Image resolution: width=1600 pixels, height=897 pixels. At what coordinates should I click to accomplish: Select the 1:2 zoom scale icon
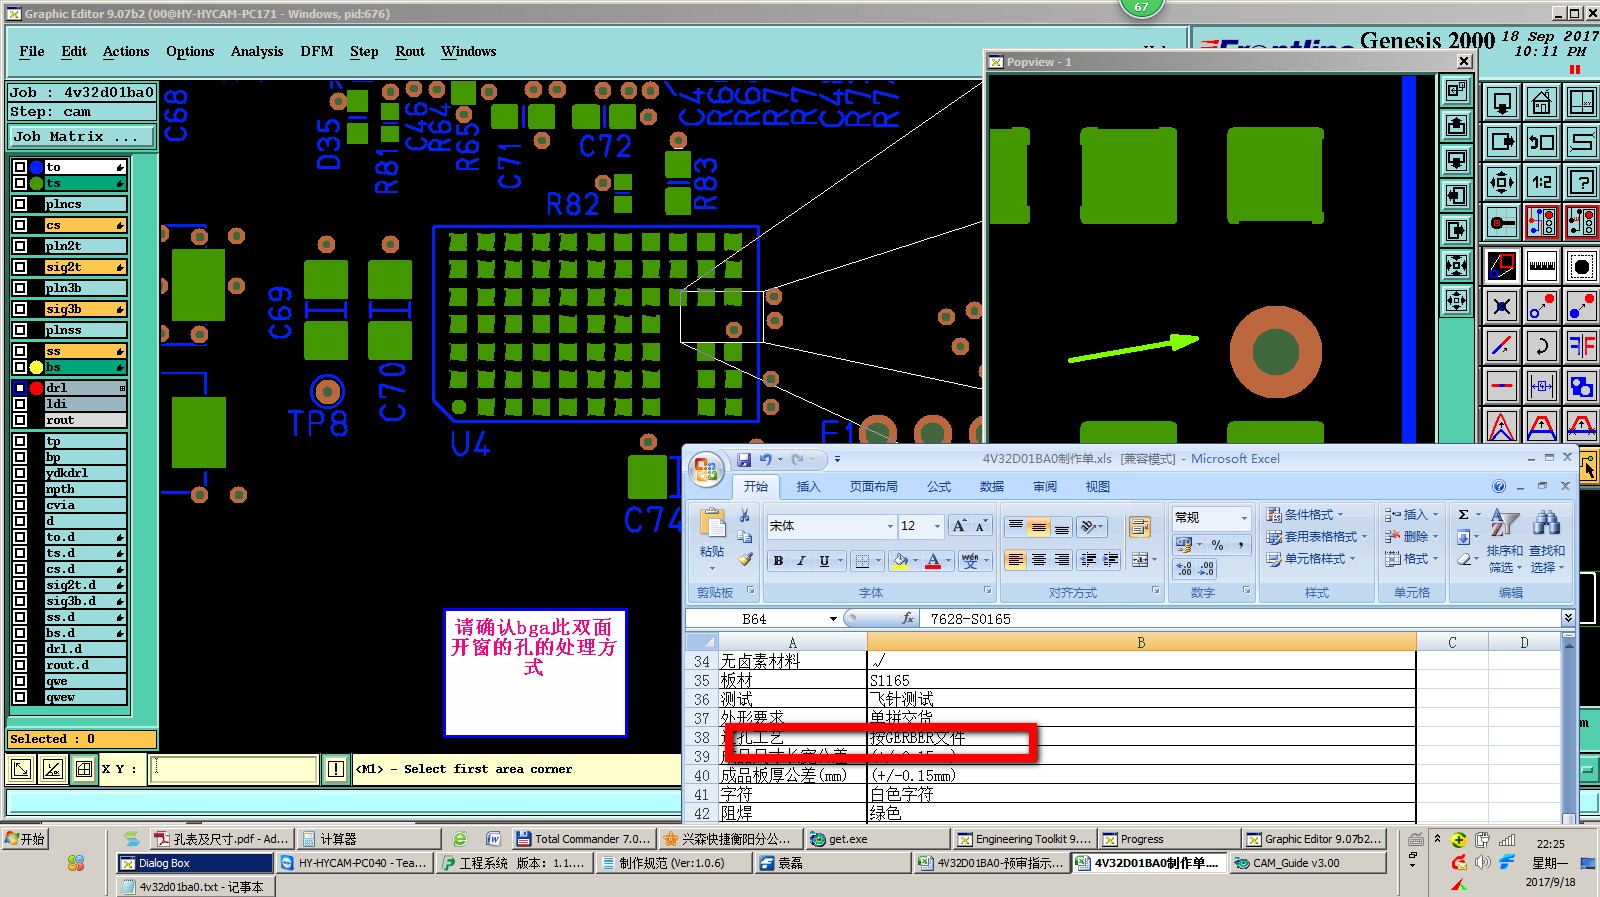coord(1541,182)
